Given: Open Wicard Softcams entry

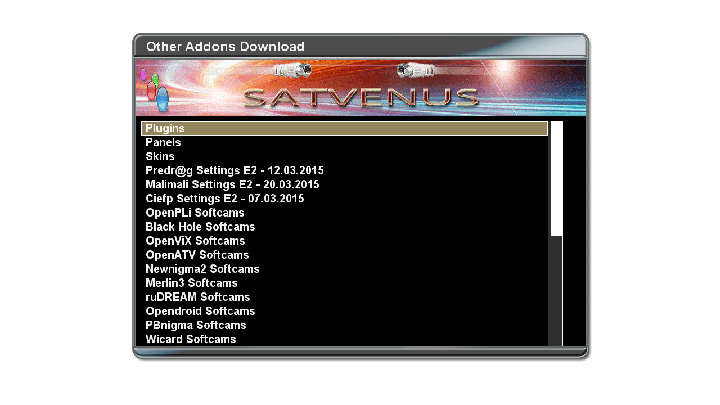Looking at the screenshot, I should (344, 339).
